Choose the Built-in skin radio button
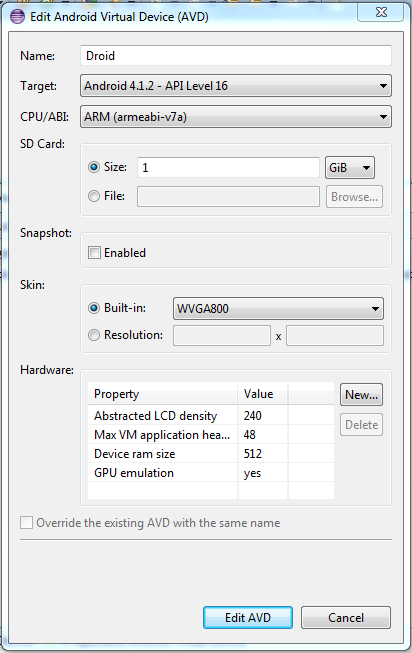The width and height of the screenshot is (412, 653). tap(94, 308)
